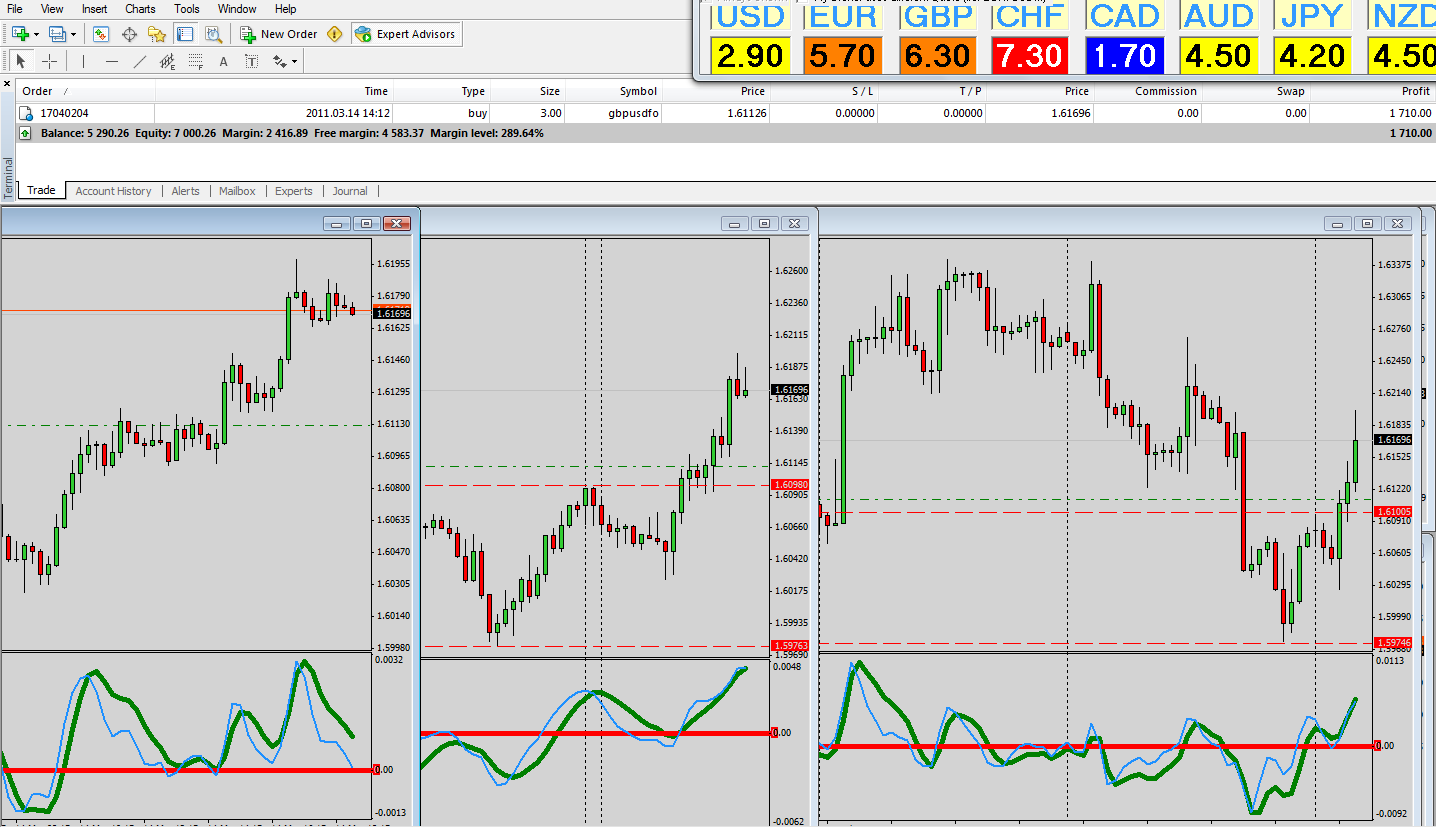Click the blue CAD 1.70 strength box
1436x827 pixels.
tap(1124, 55)
